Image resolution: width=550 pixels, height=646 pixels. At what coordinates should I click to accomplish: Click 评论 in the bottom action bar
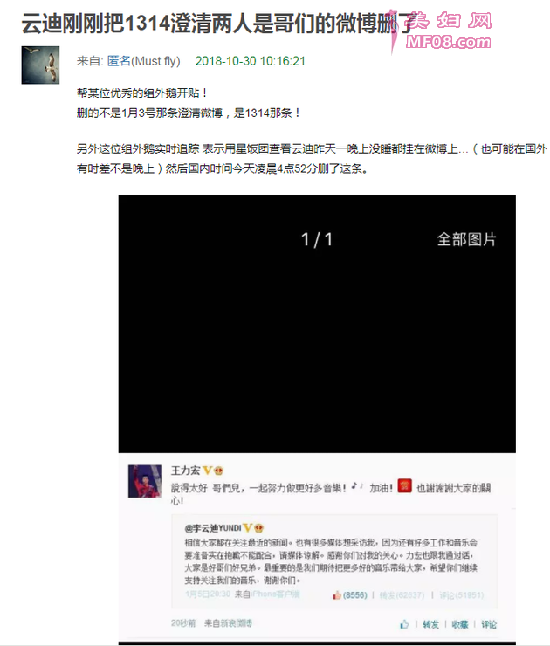coord(489,625)
